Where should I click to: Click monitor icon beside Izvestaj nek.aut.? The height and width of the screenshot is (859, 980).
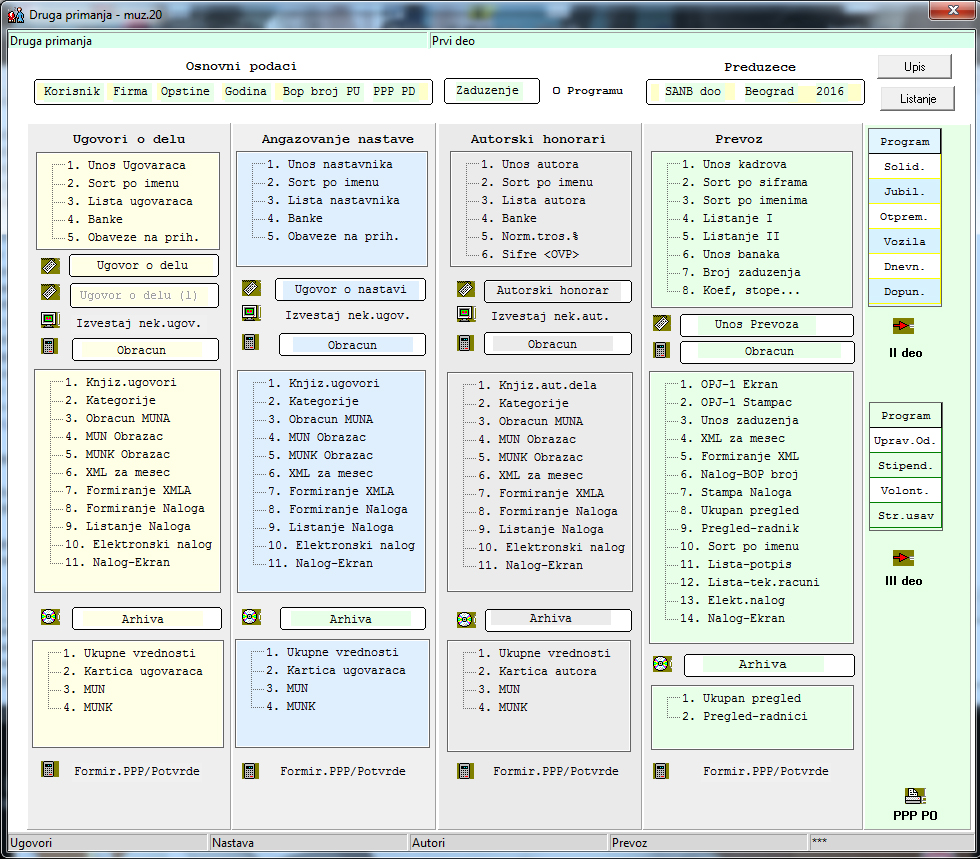(x=466, y=314)
